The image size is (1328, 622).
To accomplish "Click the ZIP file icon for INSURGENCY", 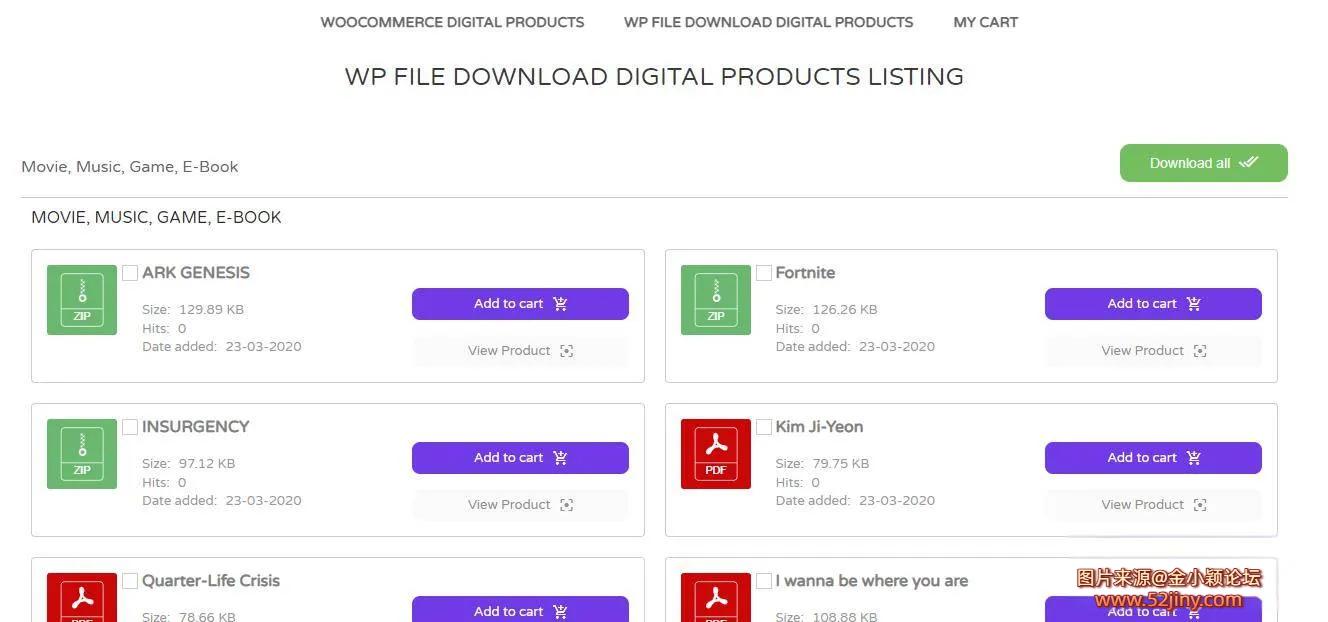I will click(82, 454).
